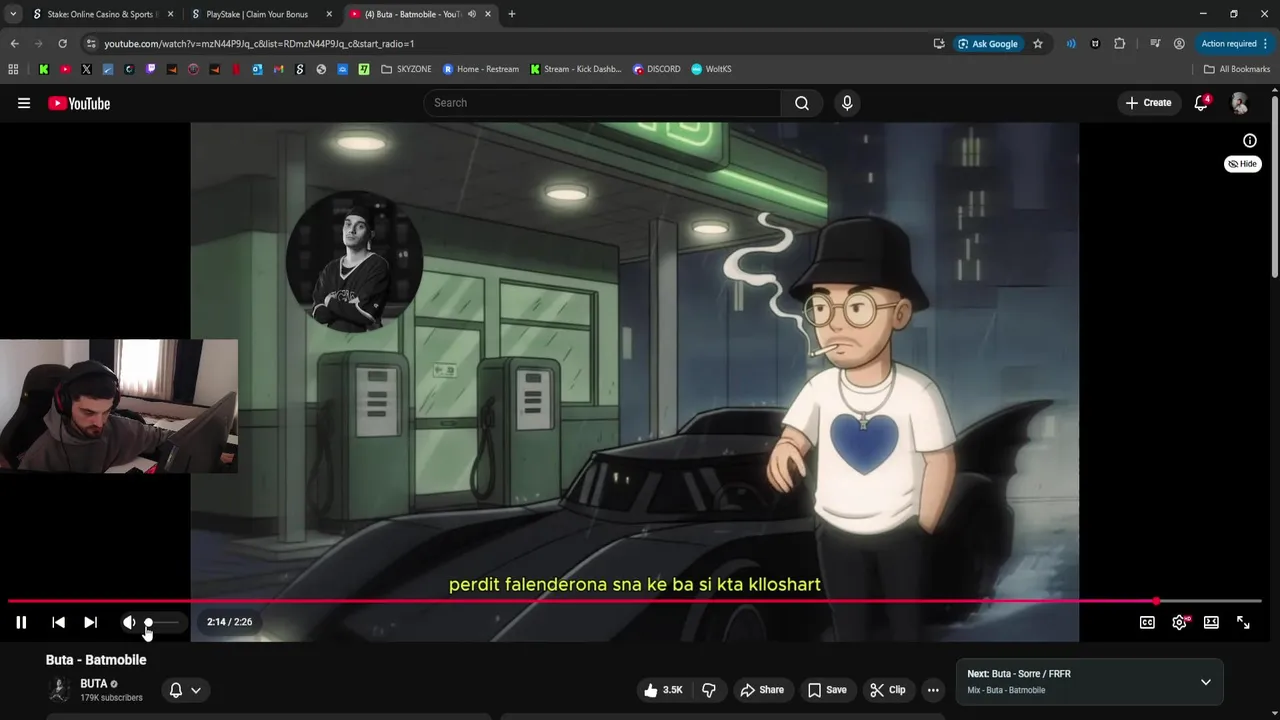Dislike the video
Image resolution: width=1280 pixels, height=720 pixels.
point(709,690)
